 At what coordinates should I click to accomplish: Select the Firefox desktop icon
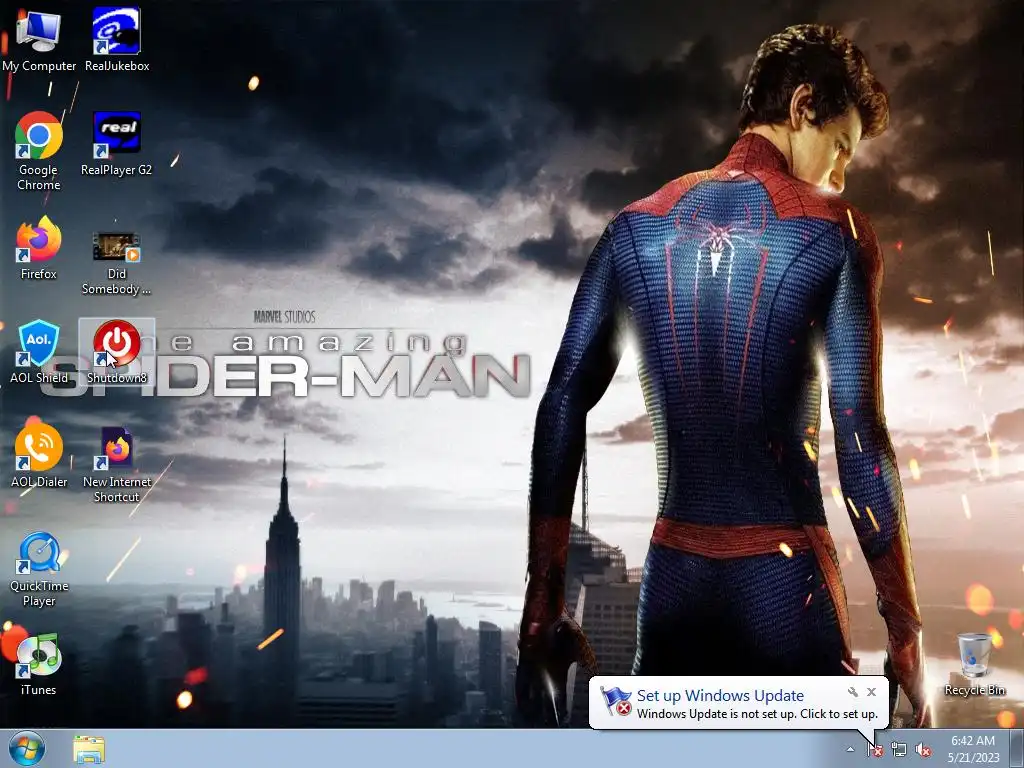click(39, 248)
